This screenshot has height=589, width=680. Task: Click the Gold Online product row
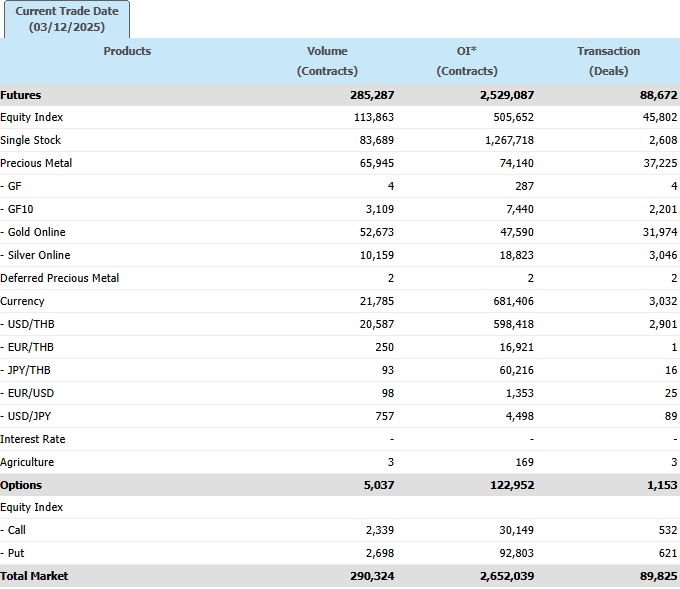coord(35,232)
